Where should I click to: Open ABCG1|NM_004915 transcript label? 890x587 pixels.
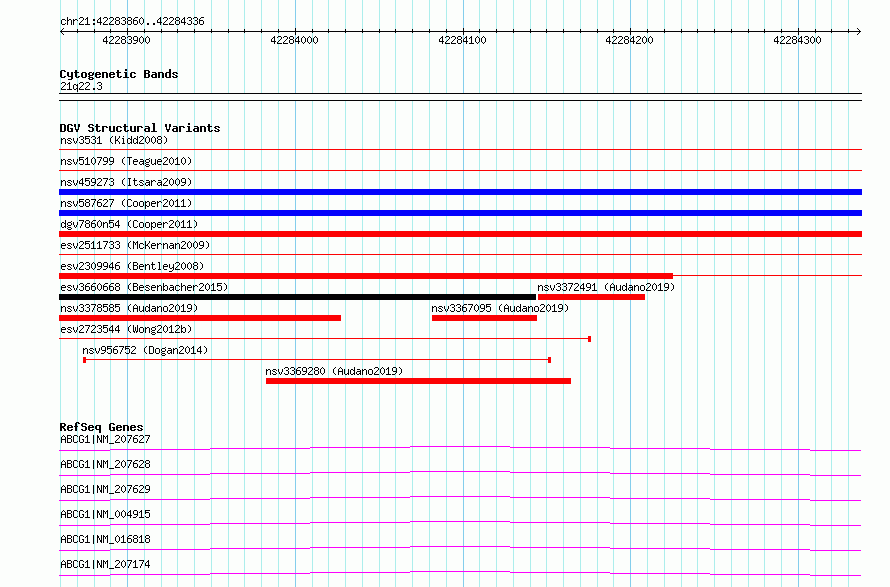click(105, 514)
